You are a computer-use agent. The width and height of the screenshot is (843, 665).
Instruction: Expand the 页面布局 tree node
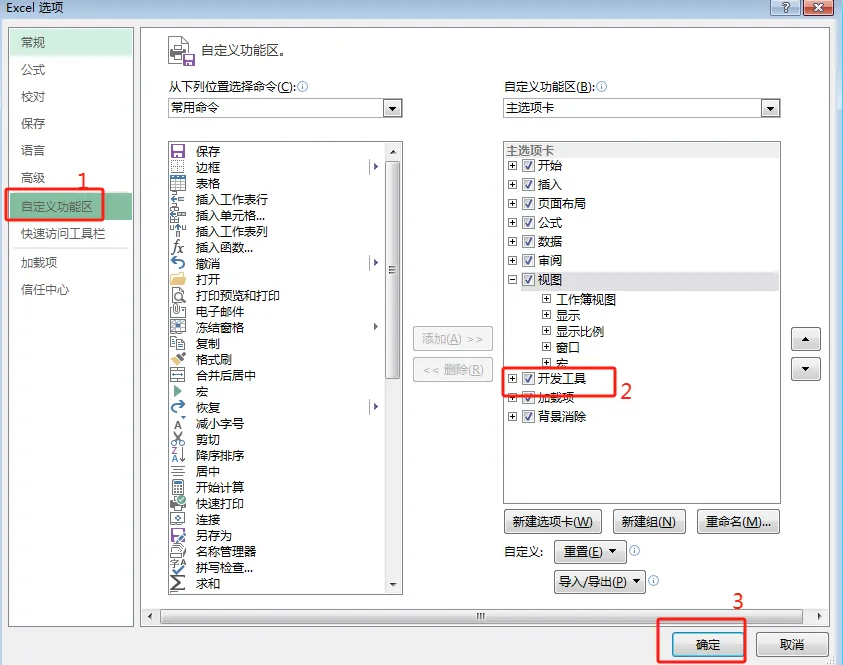coord(512,203)
